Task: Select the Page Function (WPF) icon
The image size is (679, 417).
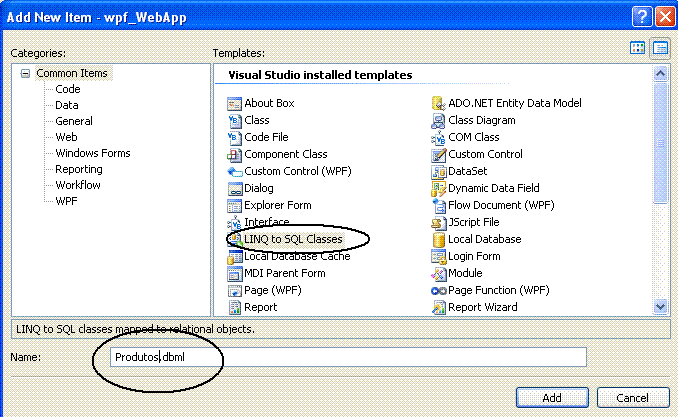Action: pyautogui.click(x=438, y=291)
